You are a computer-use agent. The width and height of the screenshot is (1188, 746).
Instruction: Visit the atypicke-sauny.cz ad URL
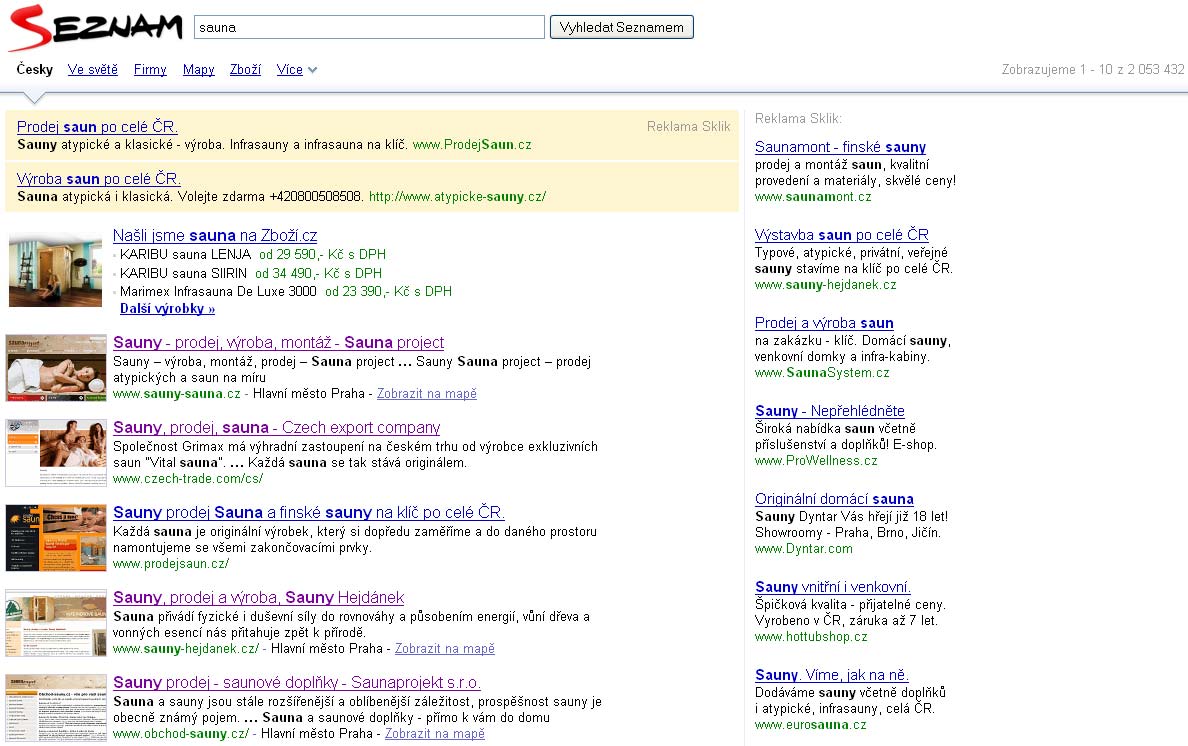[x=458, y=197]
